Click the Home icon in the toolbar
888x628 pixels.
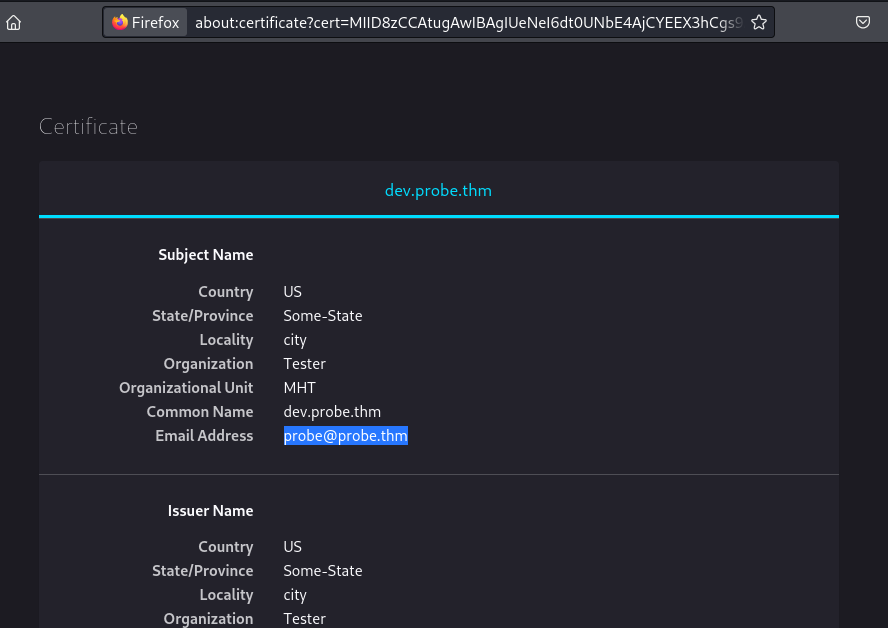coord(14,22)
